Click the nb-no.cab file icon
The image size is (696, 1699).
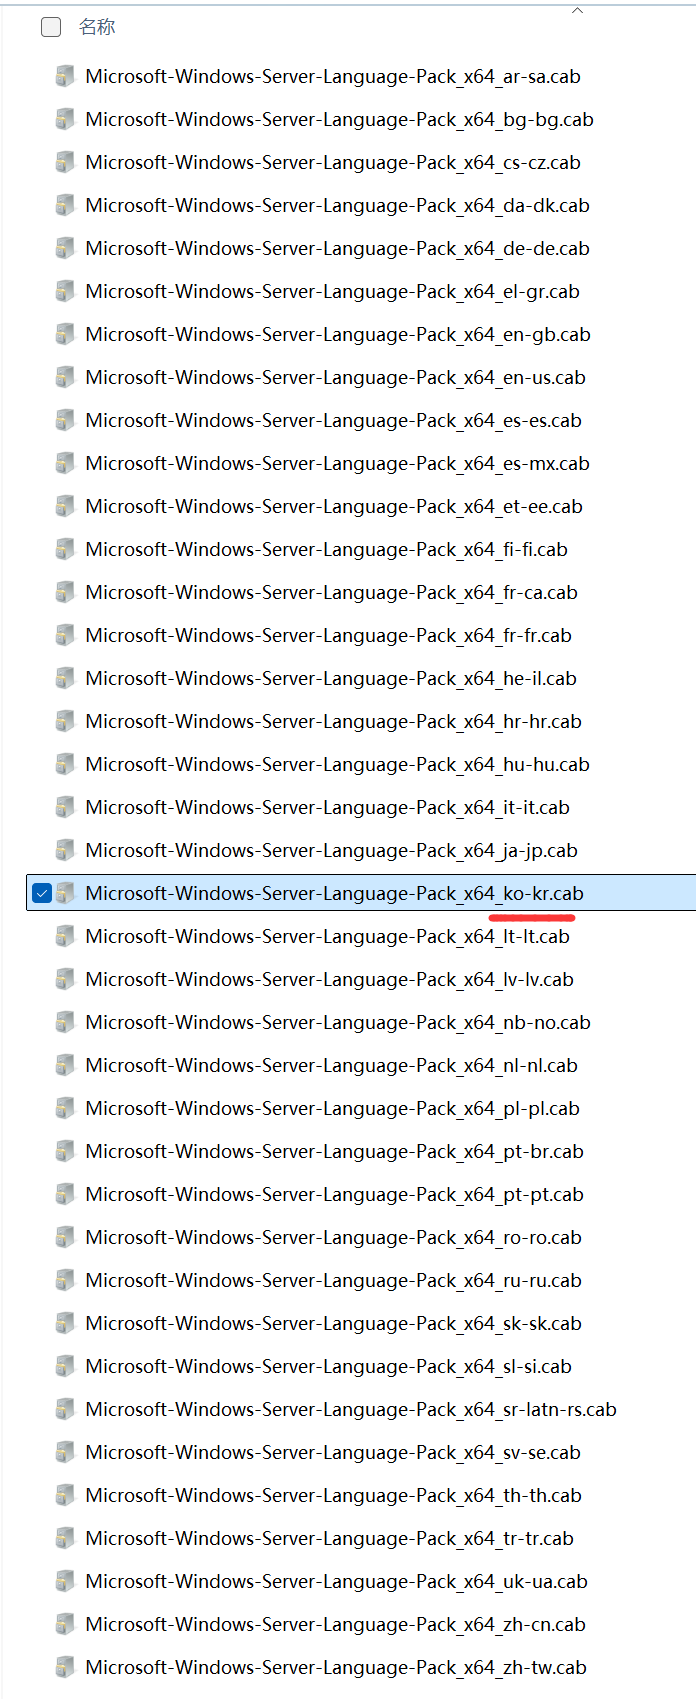pyautogui.click(x=65, y=1023)
